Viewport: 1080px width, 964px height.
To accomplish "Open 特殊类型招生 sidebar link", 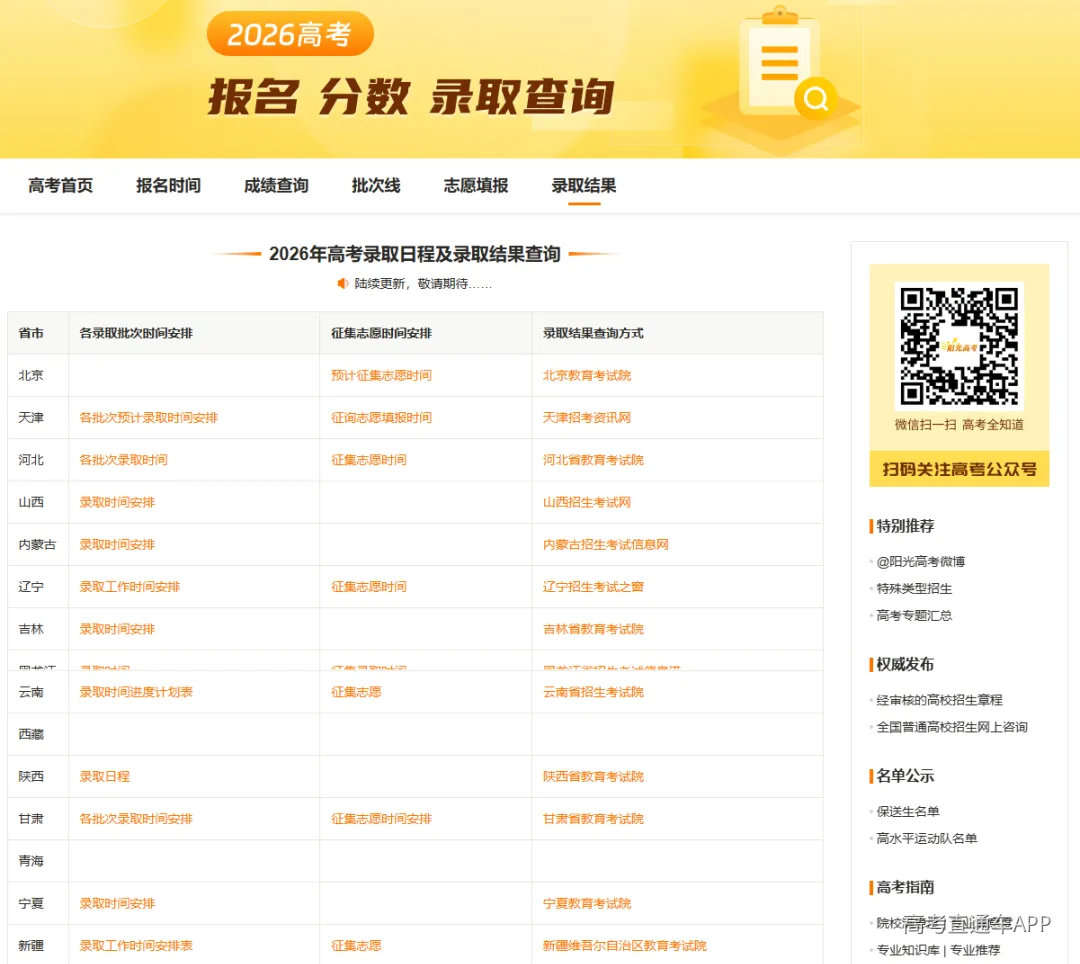I will (x=914, y=589).
